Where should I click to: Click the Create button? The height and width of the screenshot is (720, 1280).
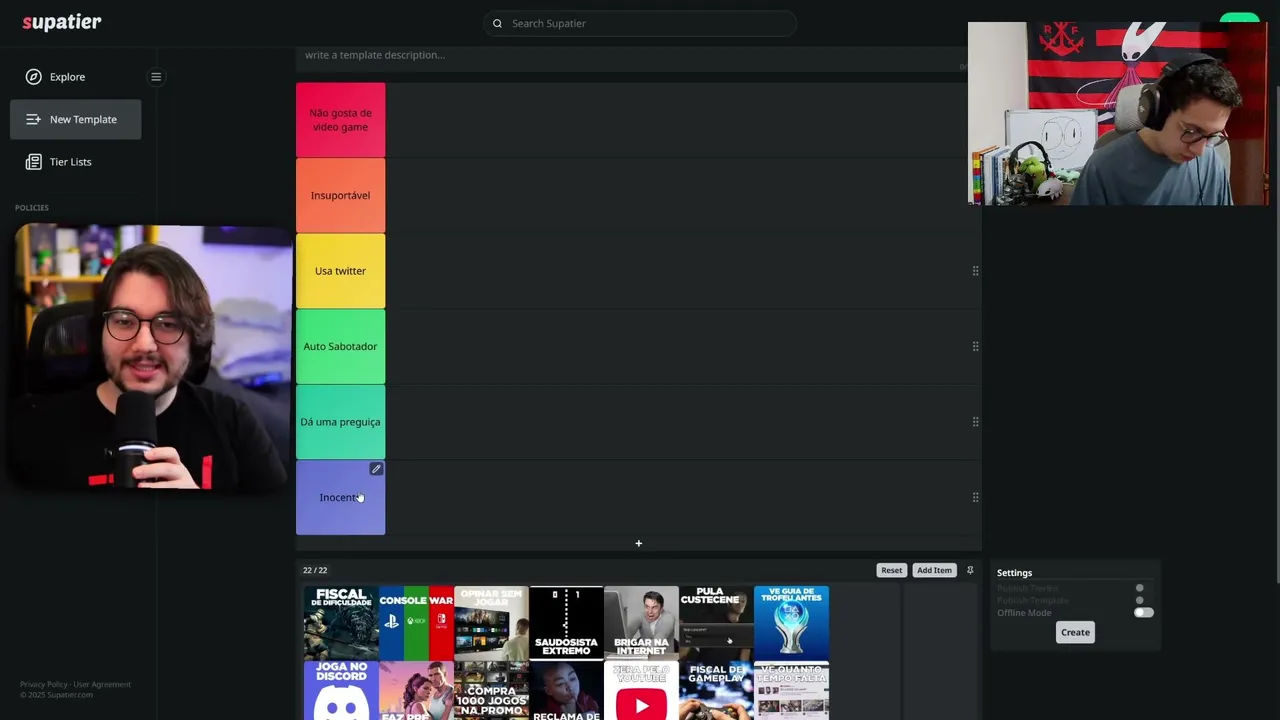[1075, 632]
